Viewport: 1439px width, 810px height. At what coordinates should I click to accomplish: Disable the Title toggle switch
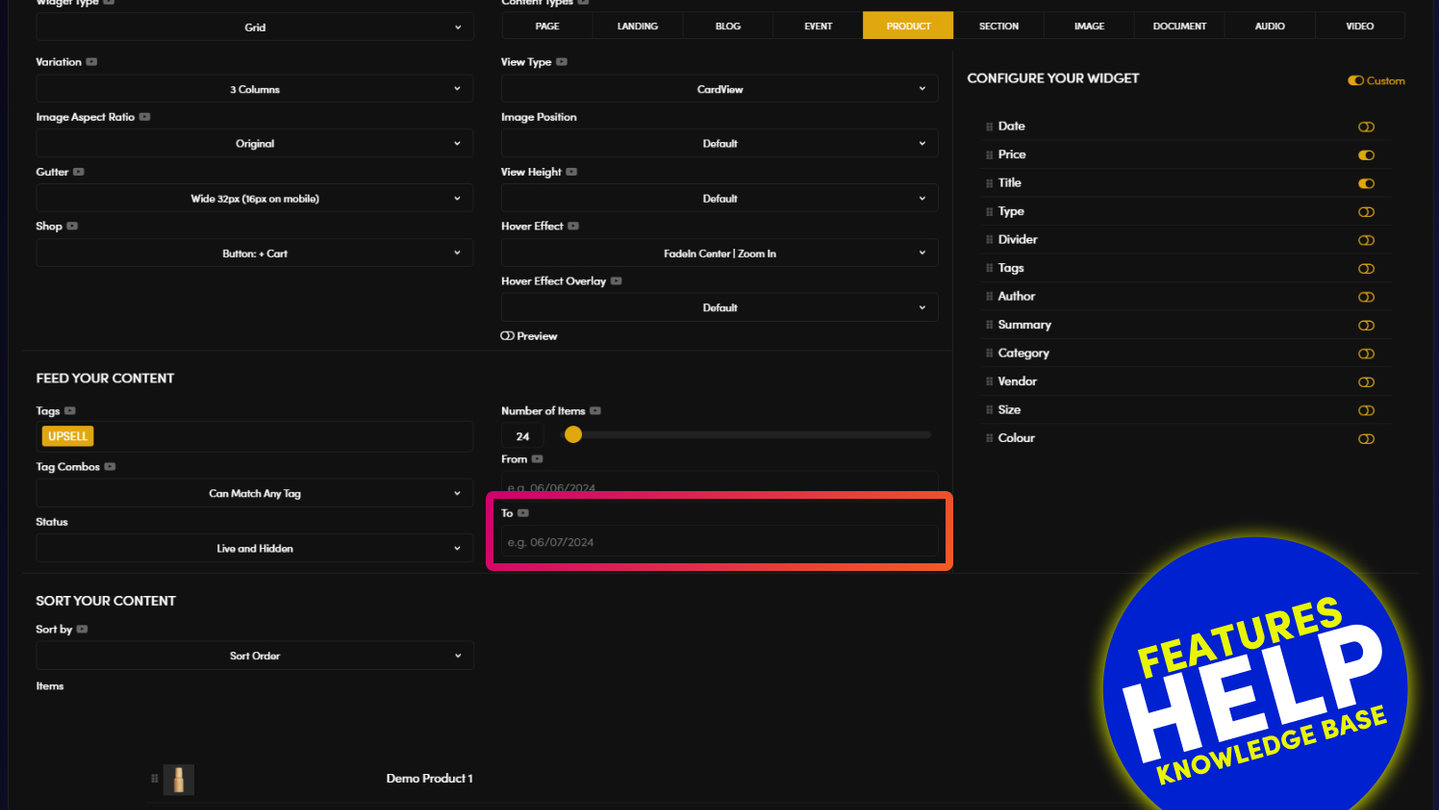(1366, 184)
